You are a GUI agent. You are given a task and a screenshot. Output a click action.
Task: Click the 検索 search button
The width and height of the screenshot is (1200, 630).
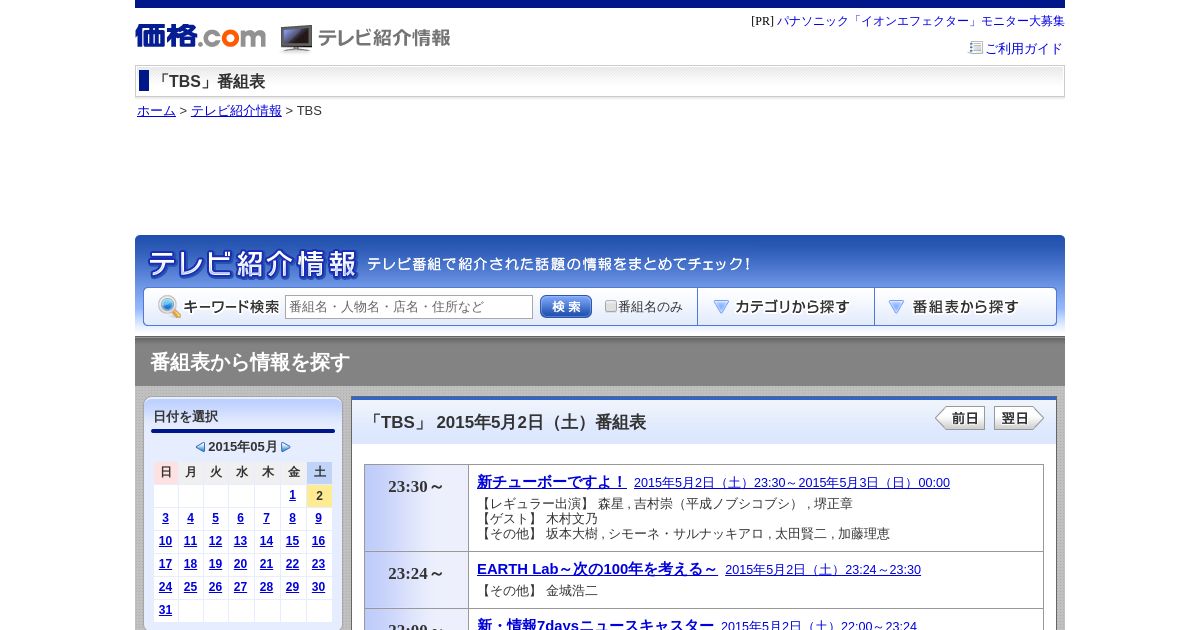[566, 307]
